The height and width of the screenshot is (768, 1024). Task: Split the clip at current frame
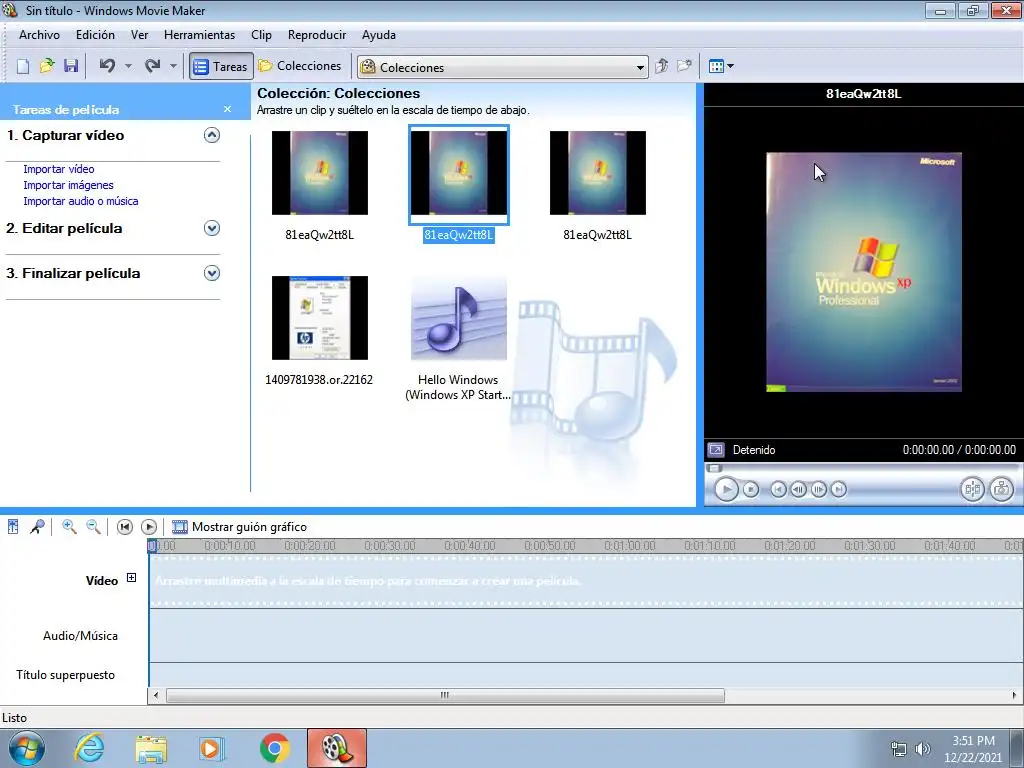coord(972,489)
